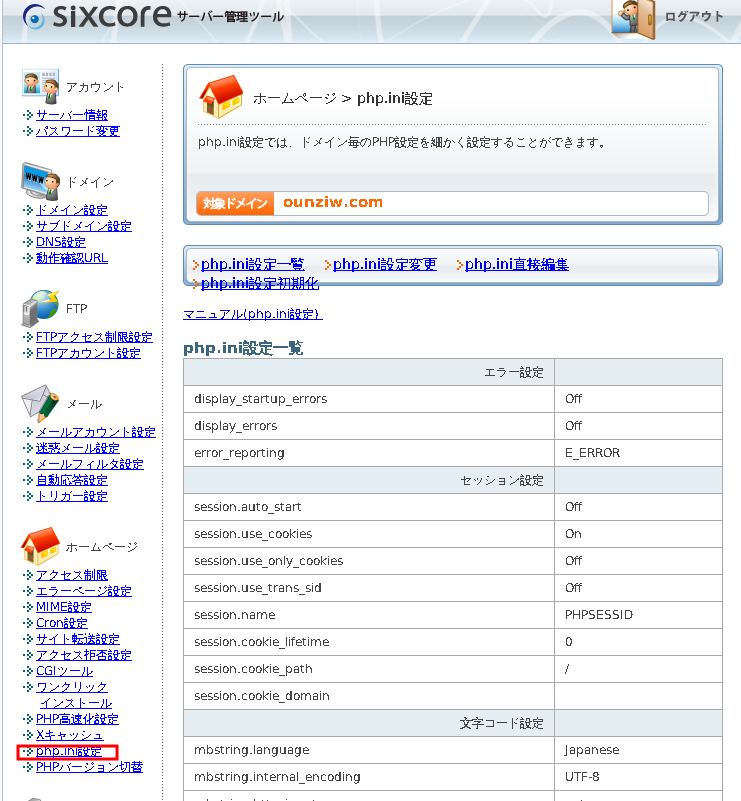Click the ログアウト logout link

694,17
